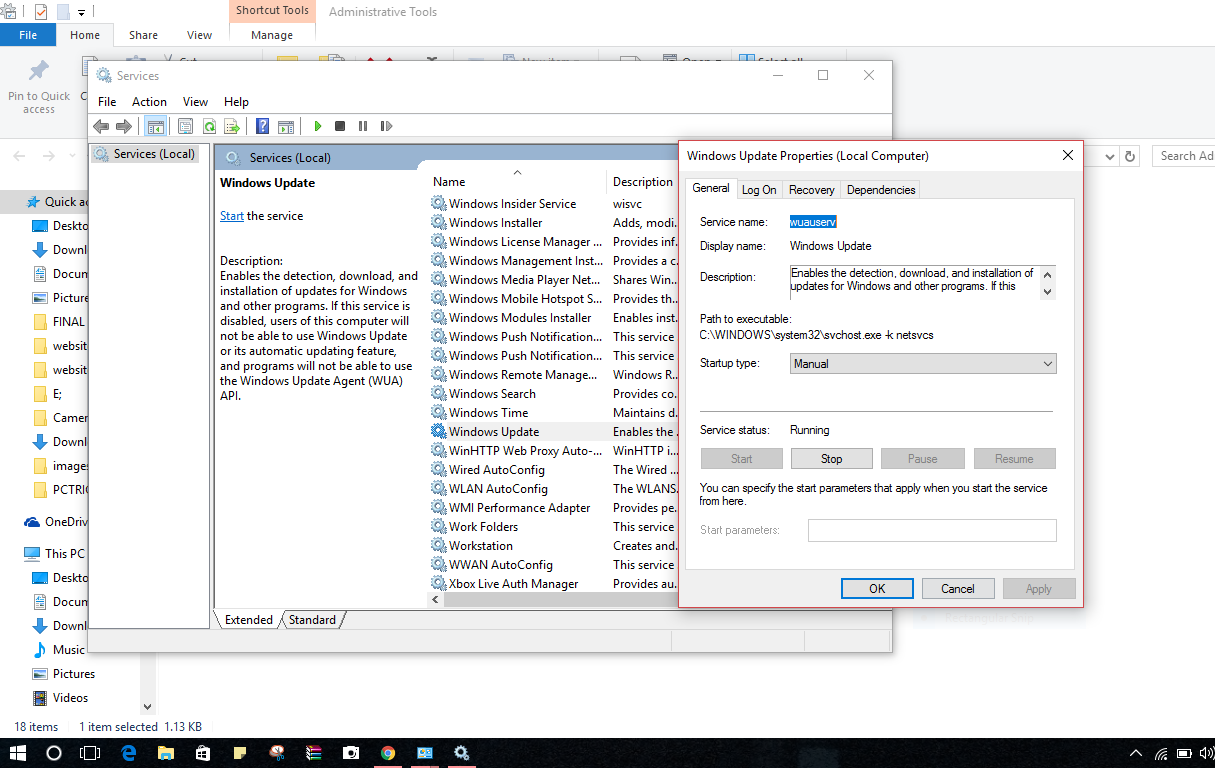The width and height of the screenshot is (1215, 768).
Task: Open the File menu in Services
Action: 107,101
